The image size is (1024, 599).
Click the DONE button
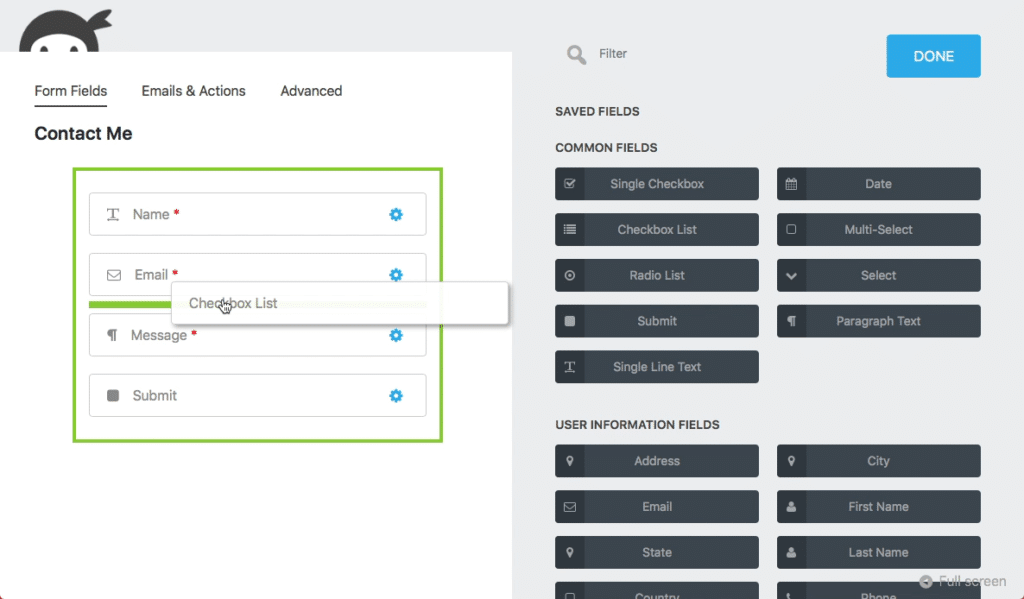[932, 56]
